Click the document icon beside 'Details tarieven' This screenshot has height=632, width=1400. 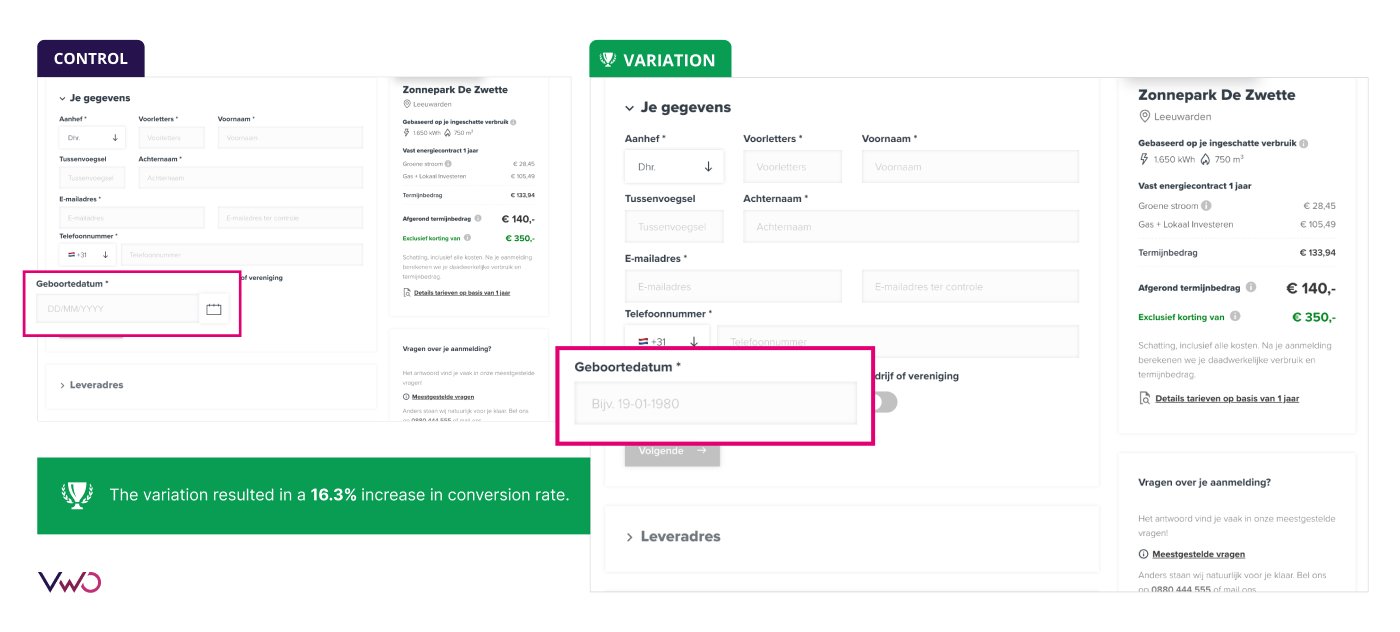[1145, 397]
